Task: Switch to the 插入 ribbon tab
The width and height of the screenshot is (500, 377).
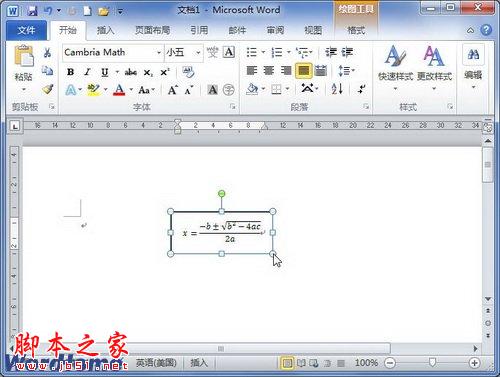Action: [x=106, y=31]
